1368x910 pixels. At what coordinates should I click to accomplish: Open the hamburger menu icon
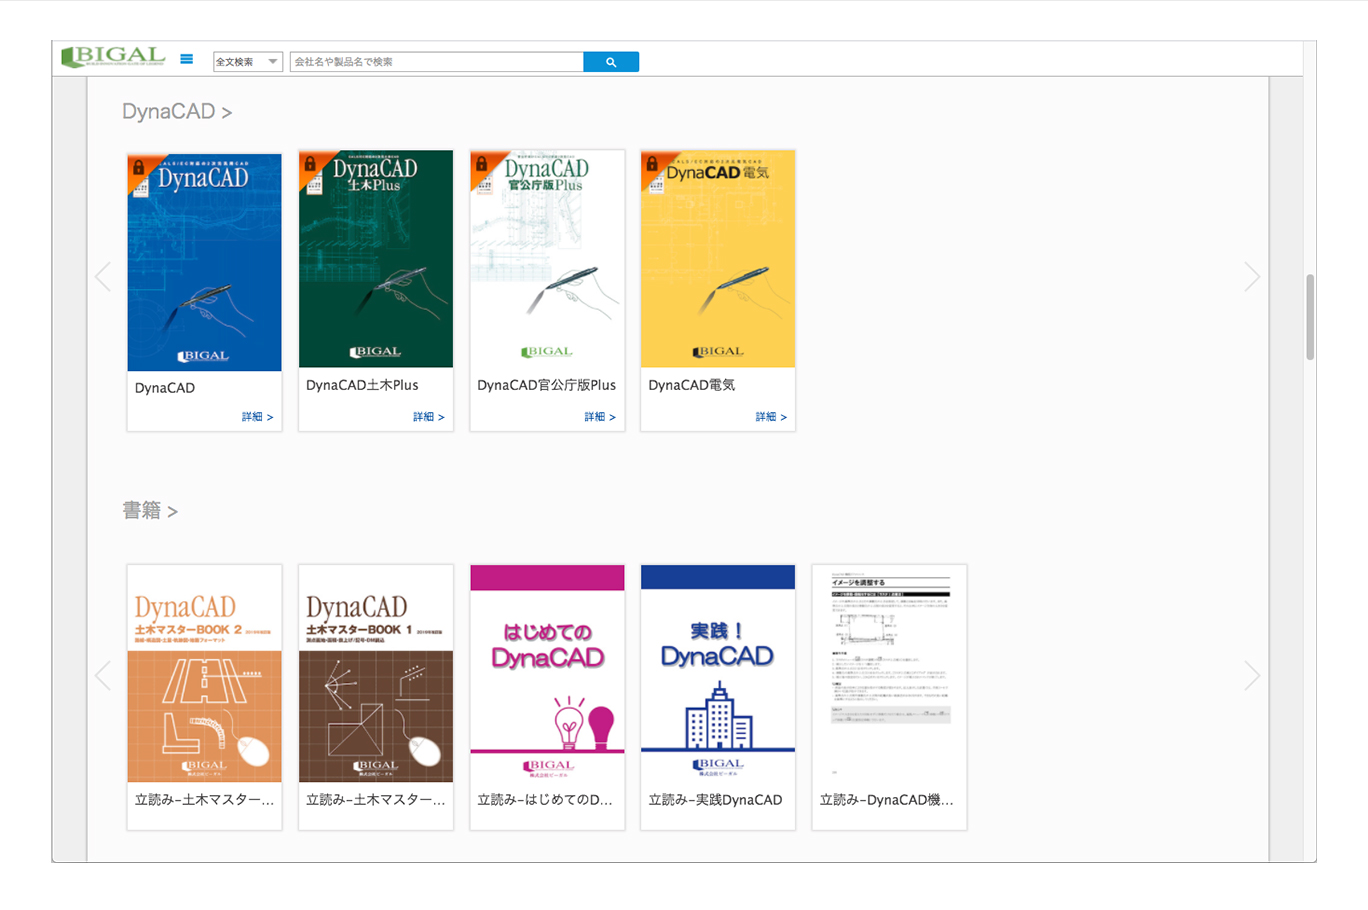point(186,59)
